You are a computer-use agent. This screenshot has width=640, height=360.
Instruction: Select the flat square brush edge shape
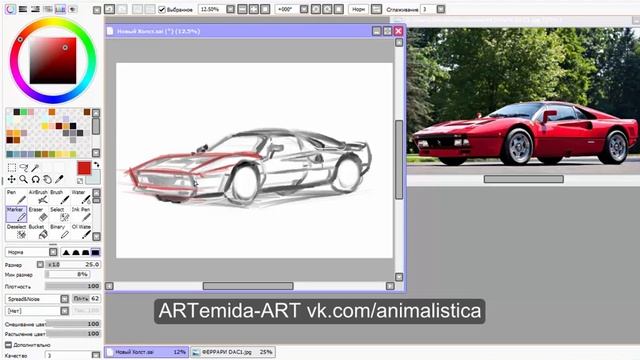pyautogui.click(x=96, y=252)
